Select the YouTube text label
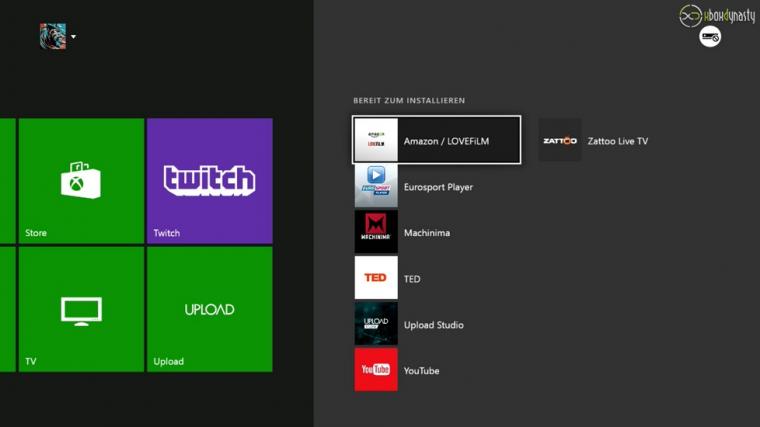760x427 pixels. coord(422,371)
